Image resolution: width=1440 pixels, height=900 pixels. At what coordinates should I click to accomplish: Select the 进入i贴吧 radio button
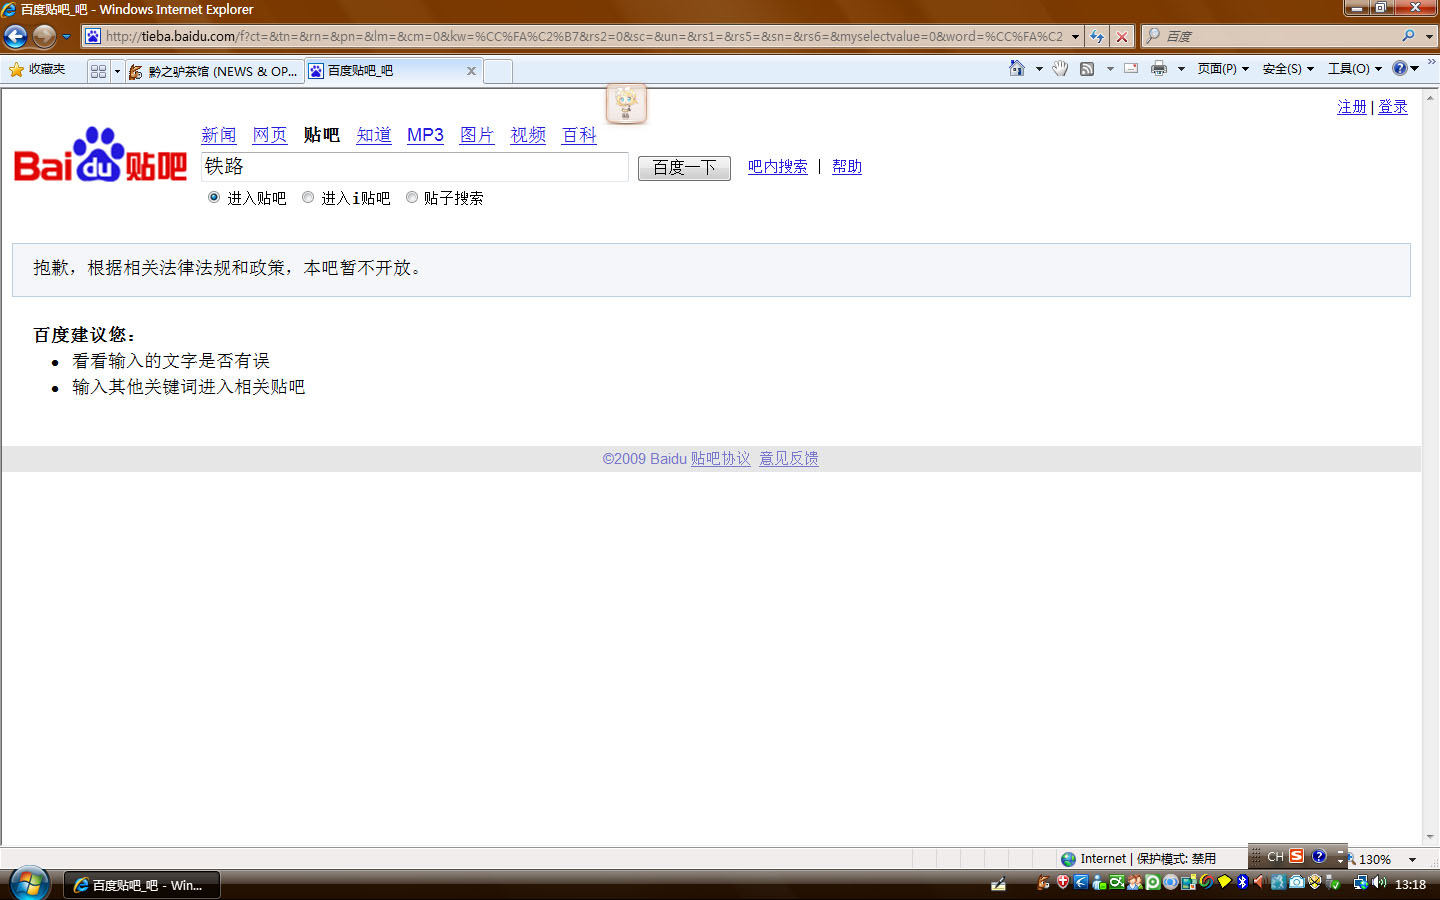(308, 198)
